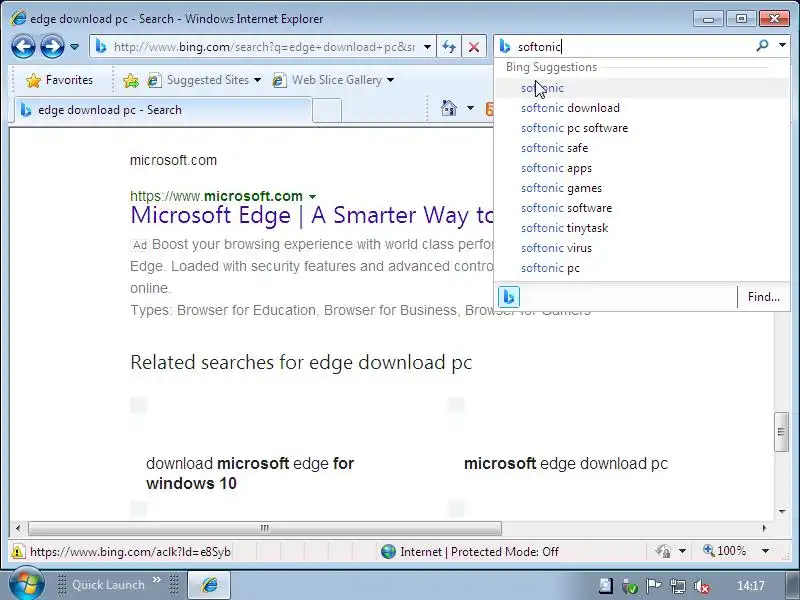Click the horizontal scrollbar left arrow

coord(18,528)
